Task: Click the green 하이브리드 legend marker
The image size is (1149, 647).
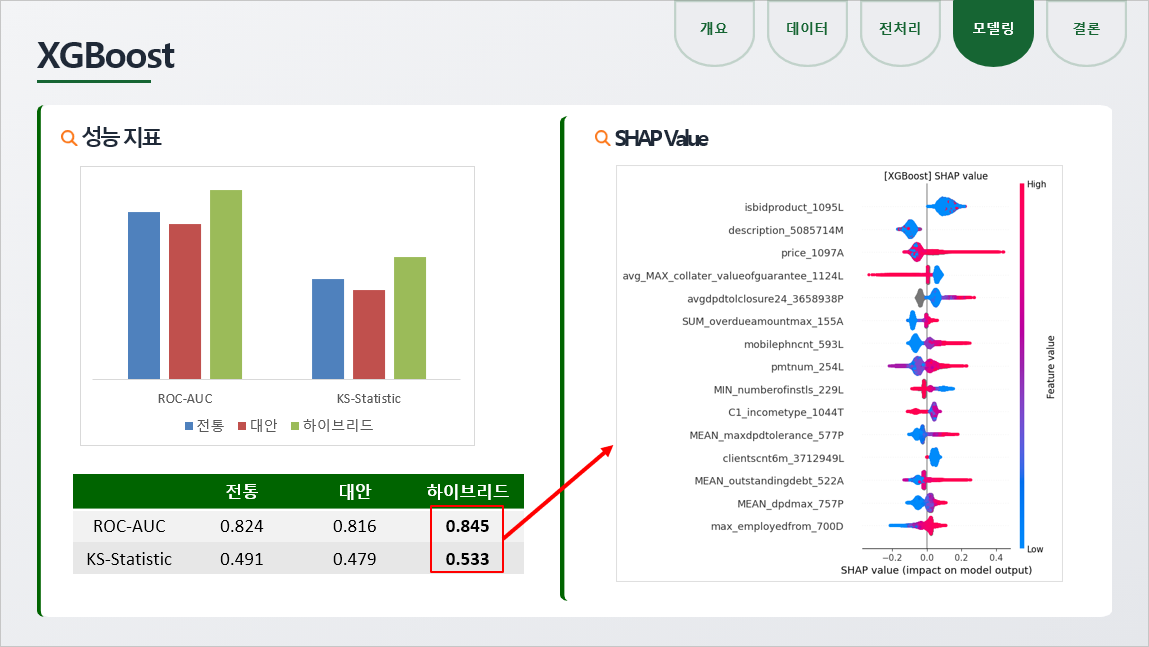Action: point(295,426)
